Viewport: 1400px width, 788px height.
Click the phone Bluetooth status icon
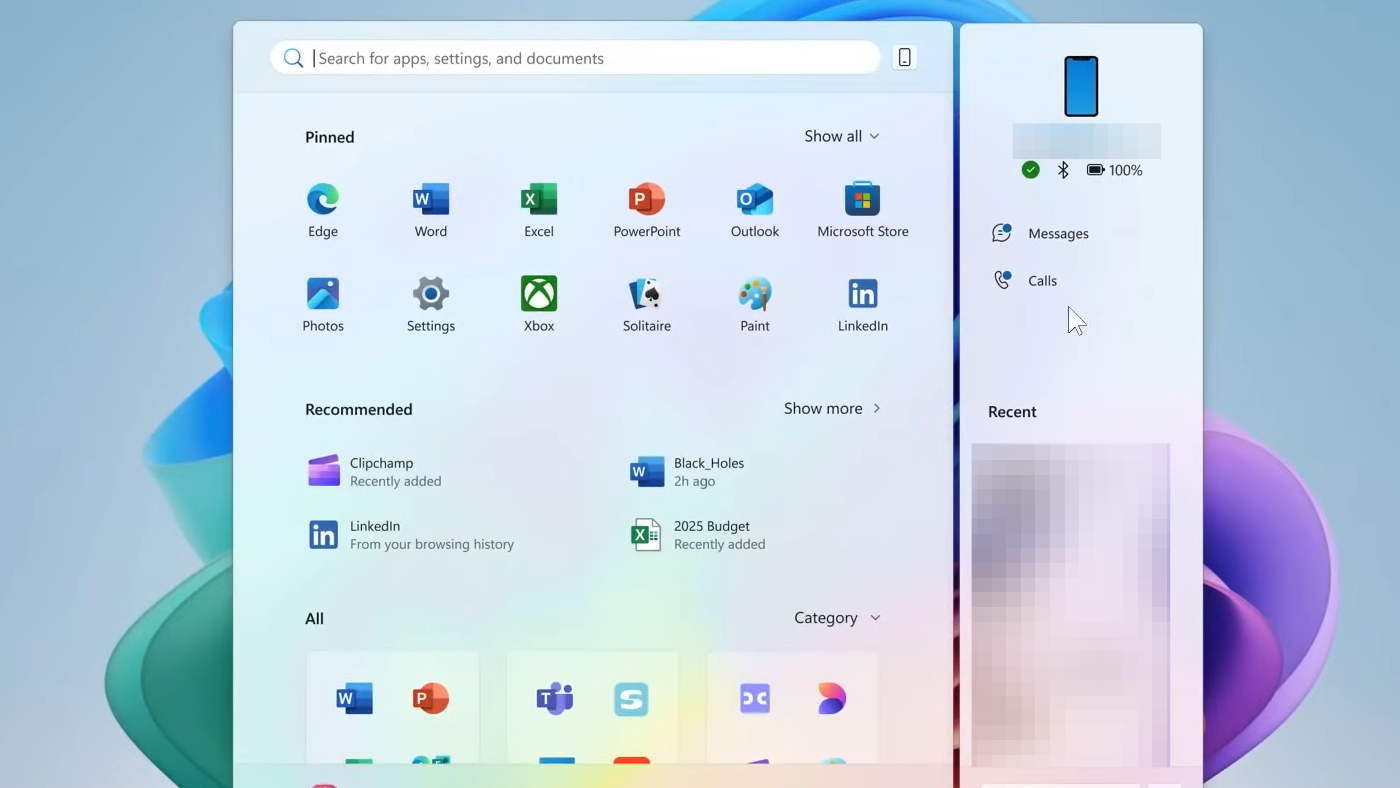1063,170
